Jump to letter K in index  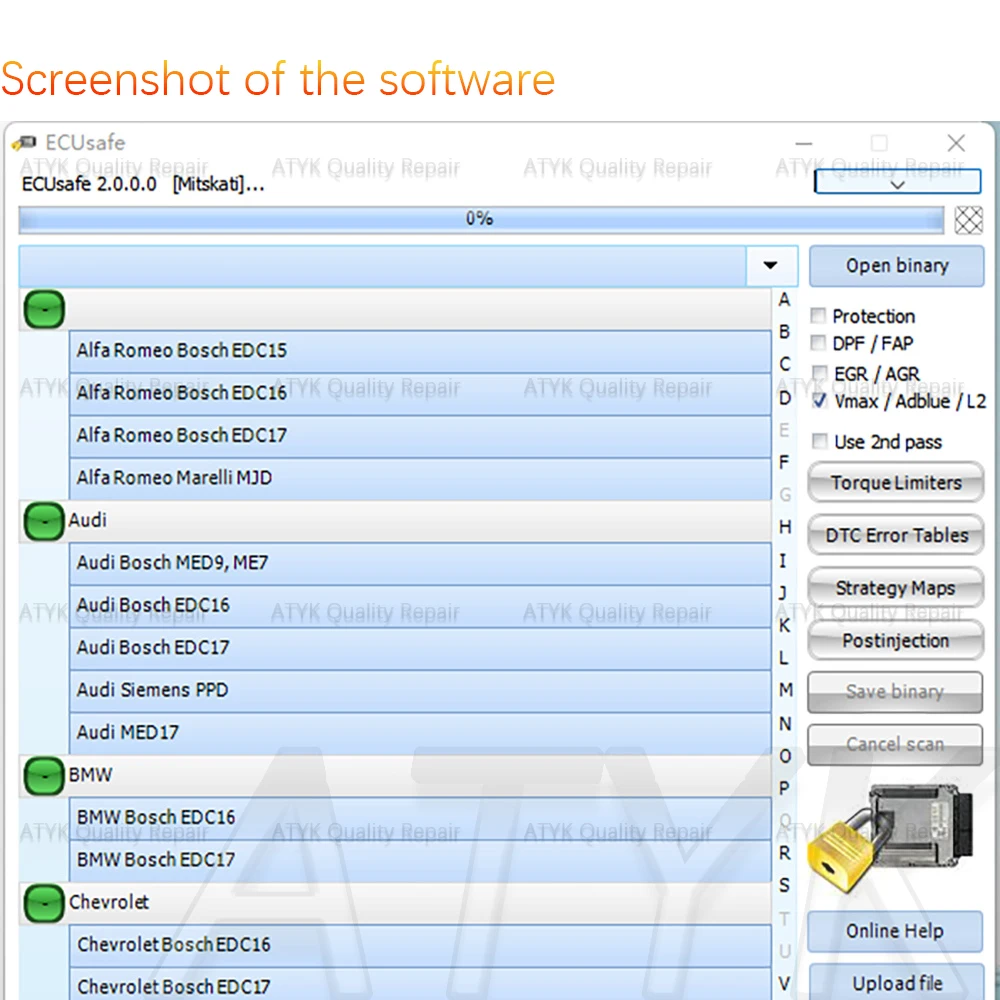point(785,626)
